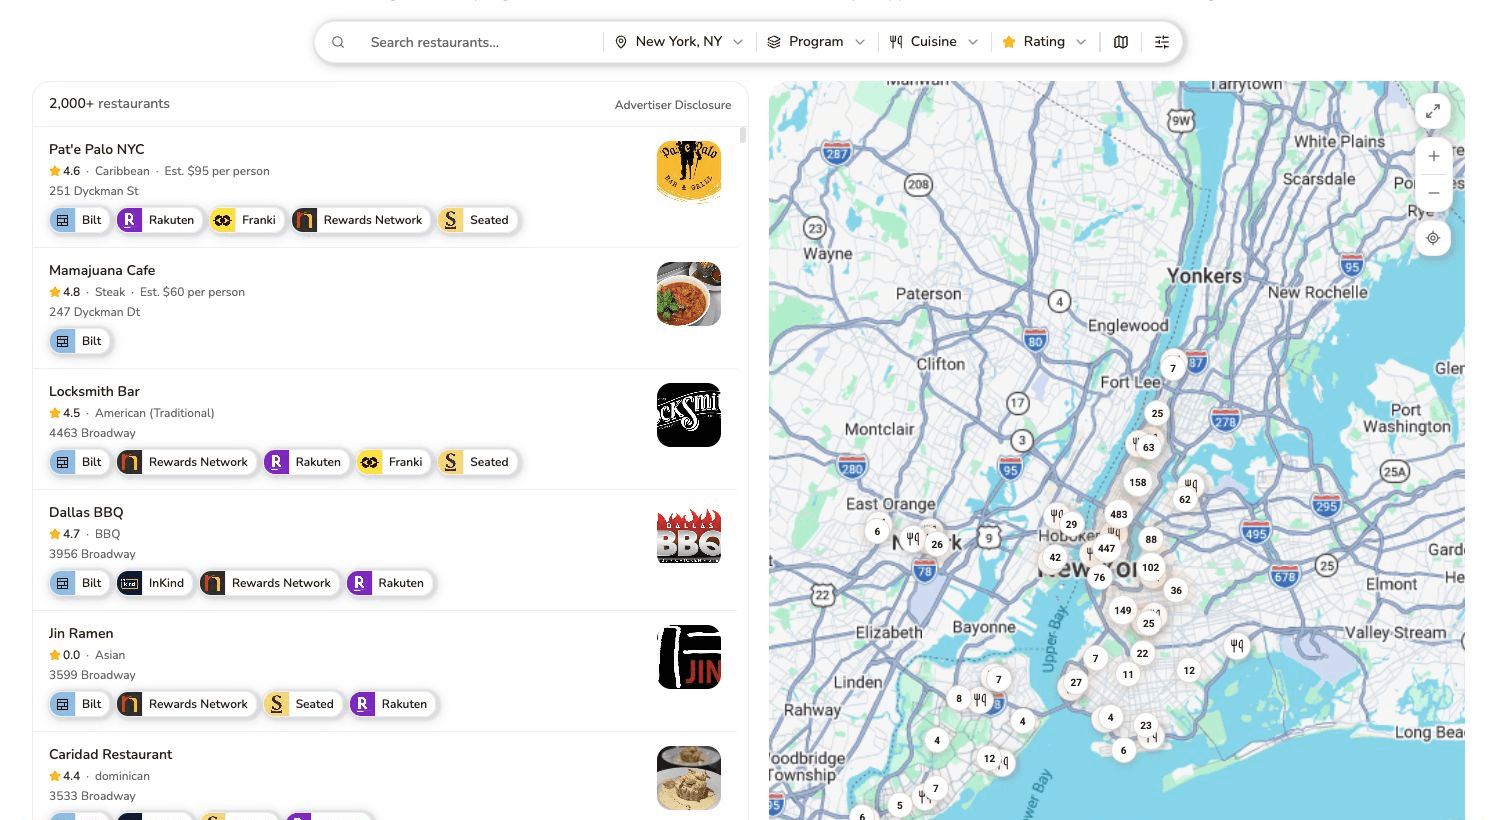Zoom out on the map
Screen dimensions: 1497x820
pos(1433,193)
